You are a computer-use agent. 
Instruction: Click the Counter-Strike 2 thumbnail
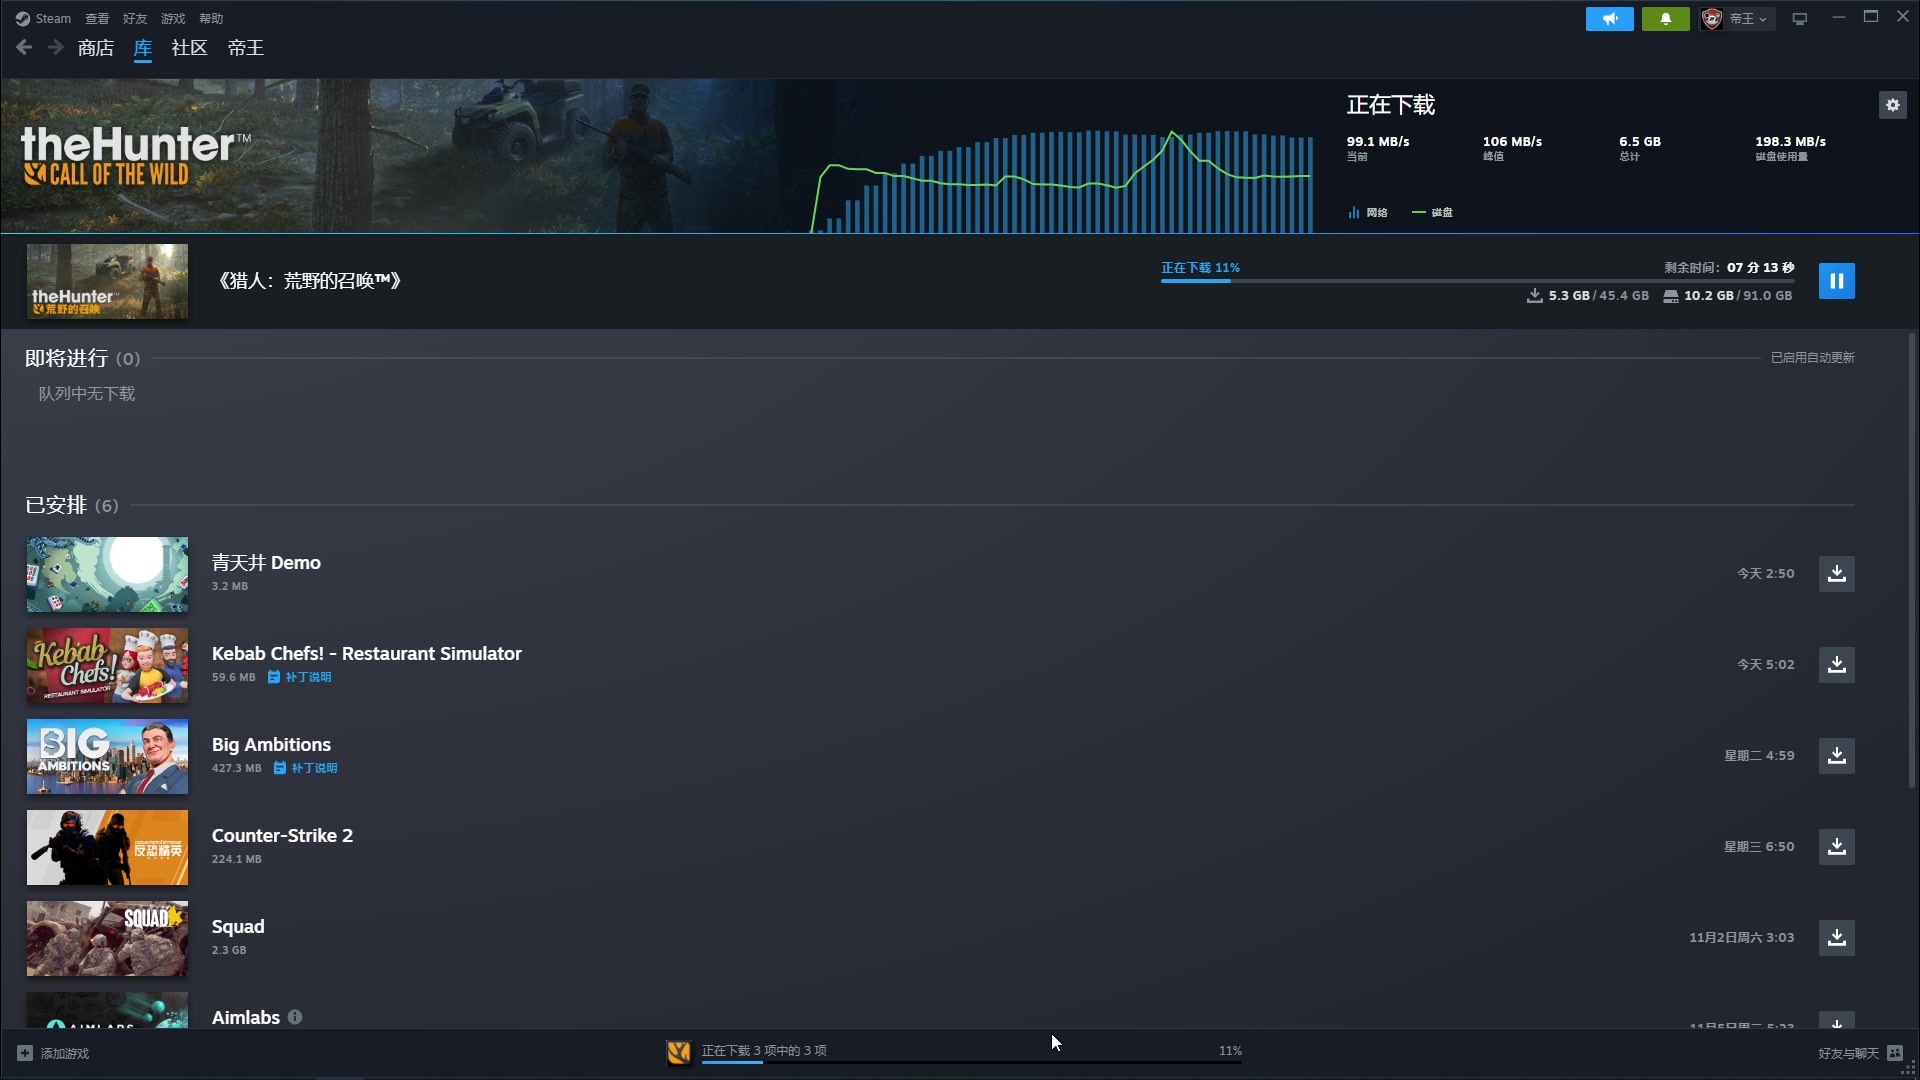pos(107,847)
